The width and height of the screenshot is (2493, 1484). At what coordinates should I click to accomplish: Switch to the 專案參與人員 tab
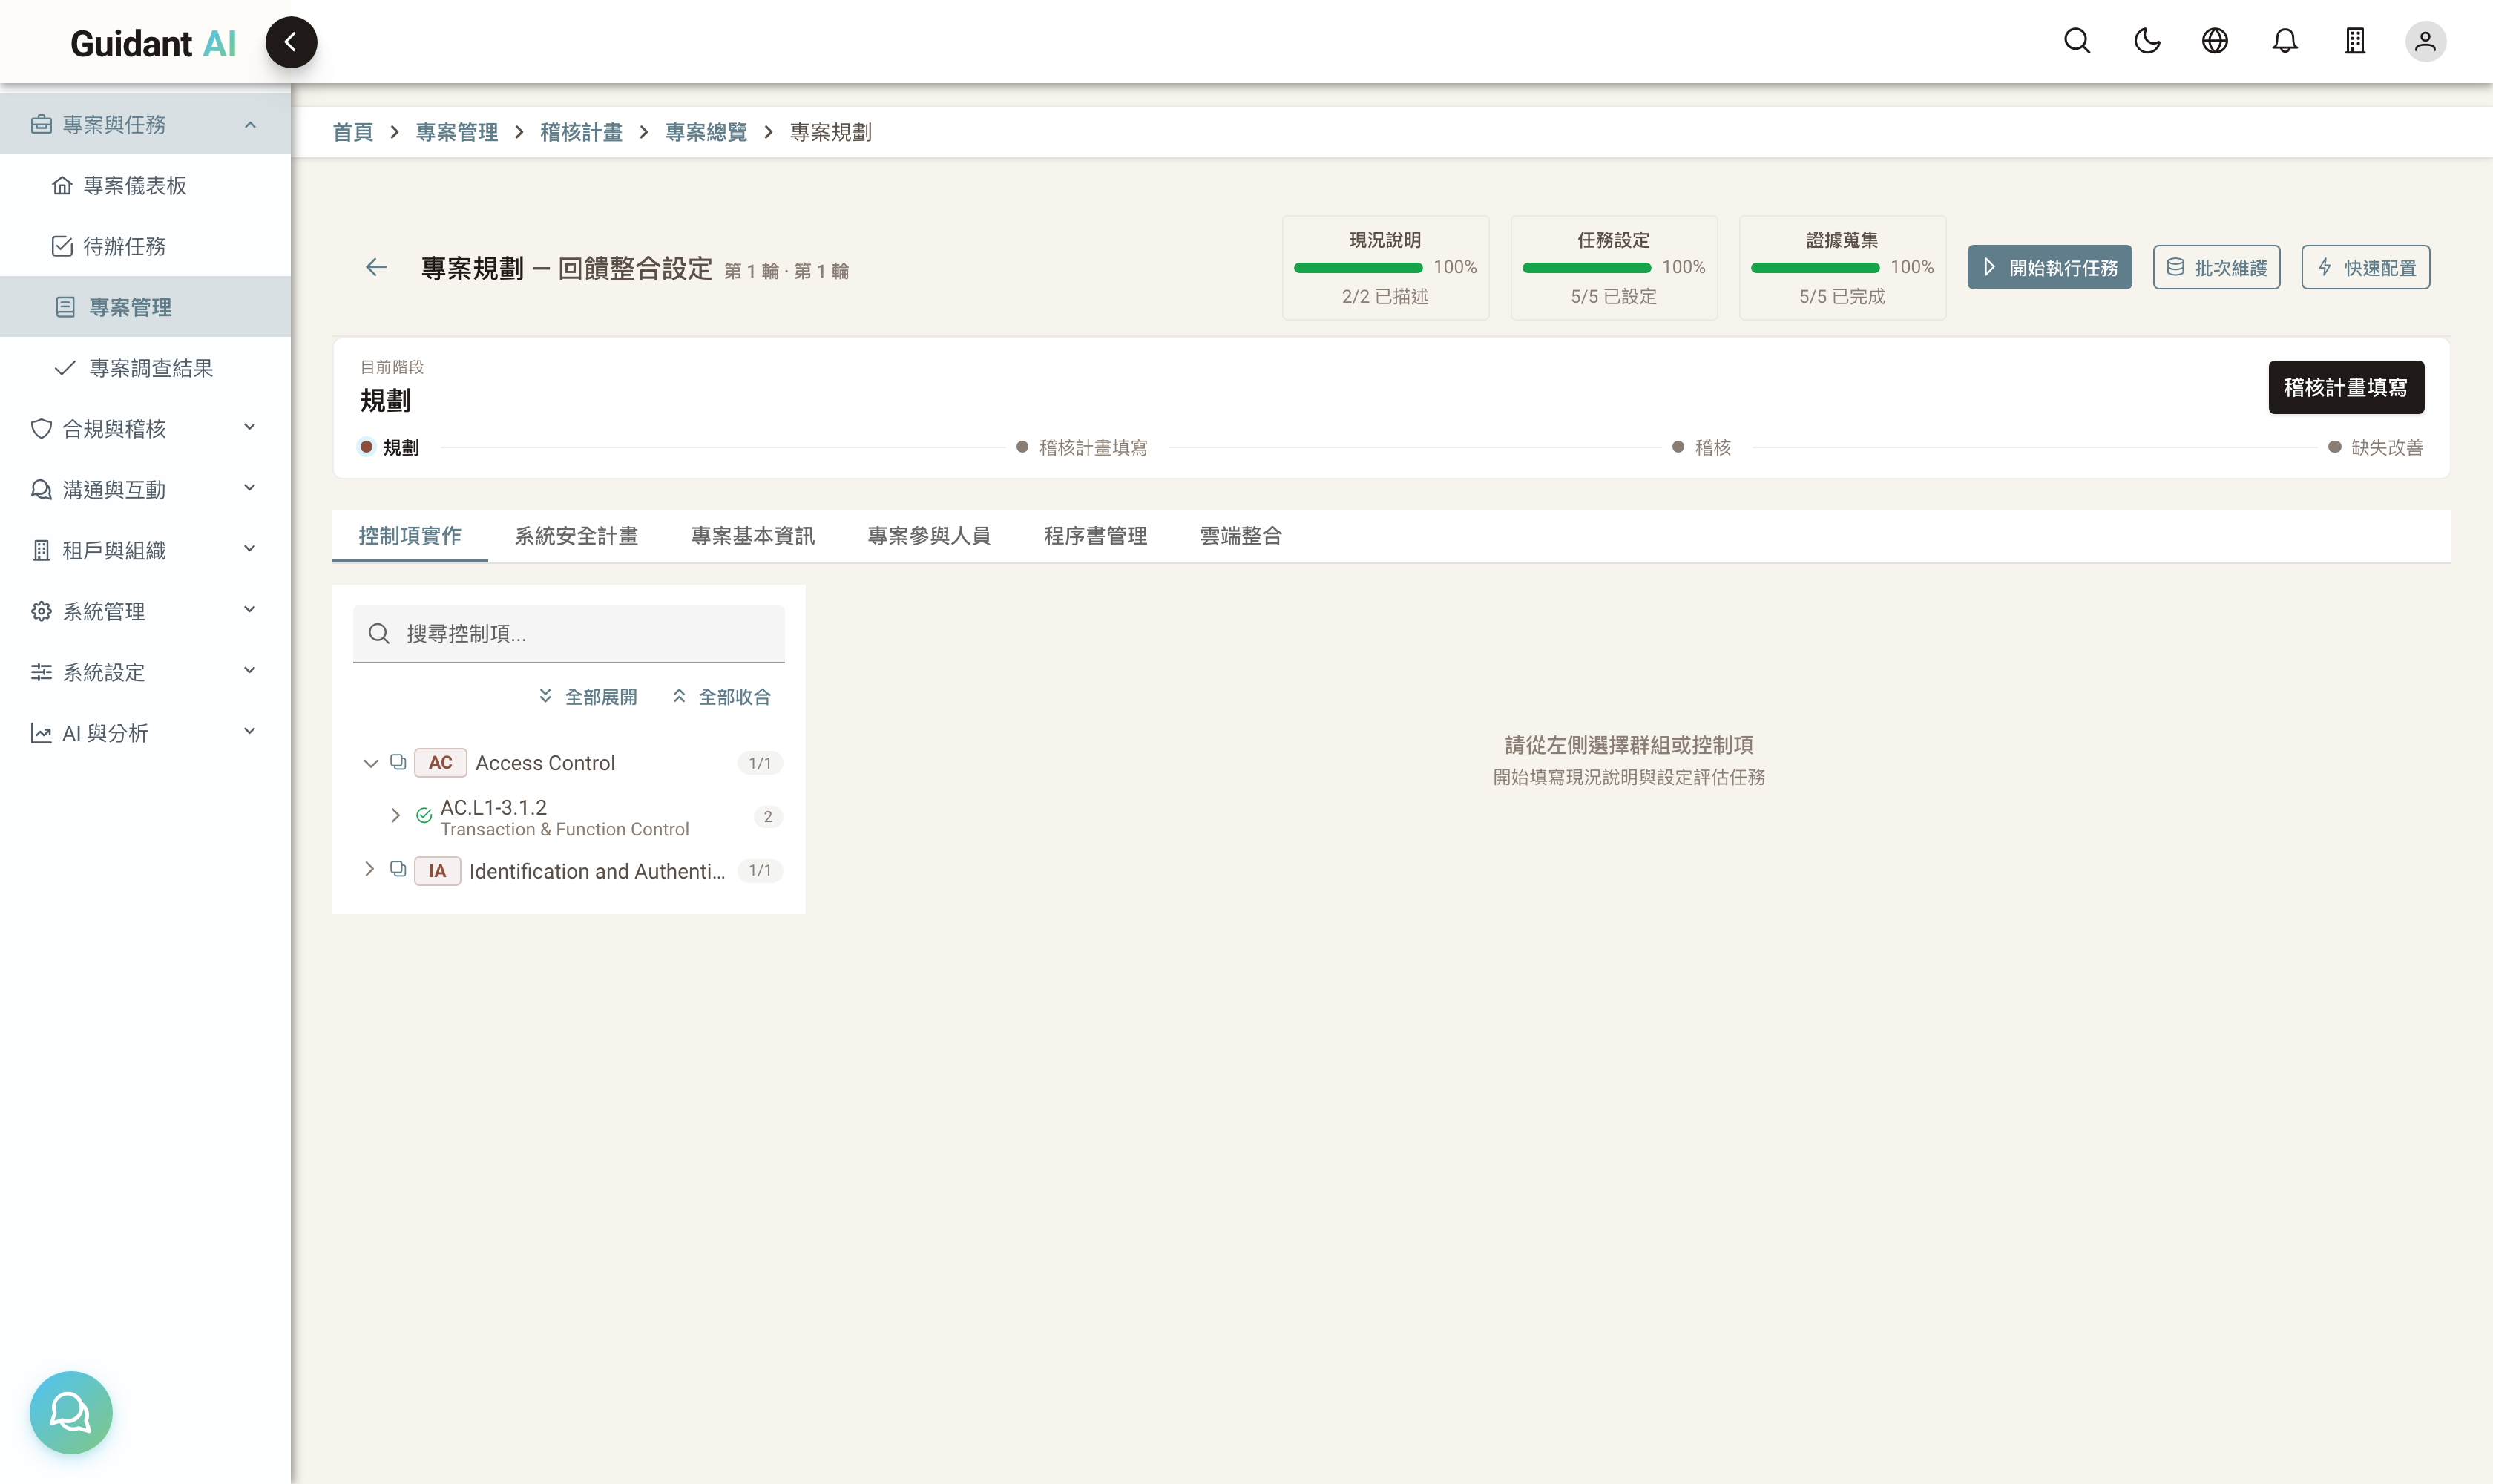[929, 536]
